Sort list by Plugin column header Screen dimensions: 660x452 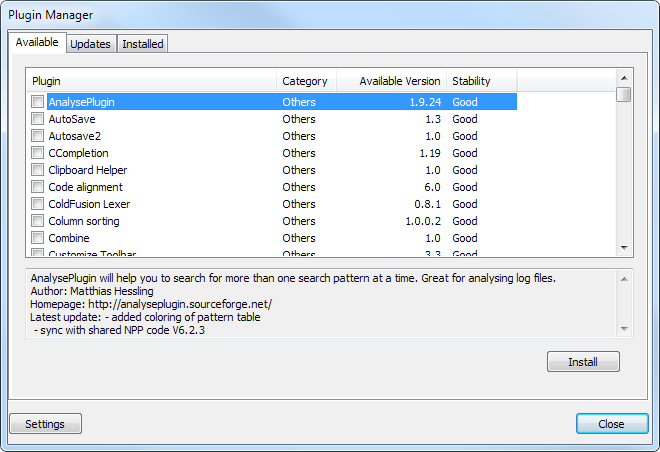pos(150,81)
